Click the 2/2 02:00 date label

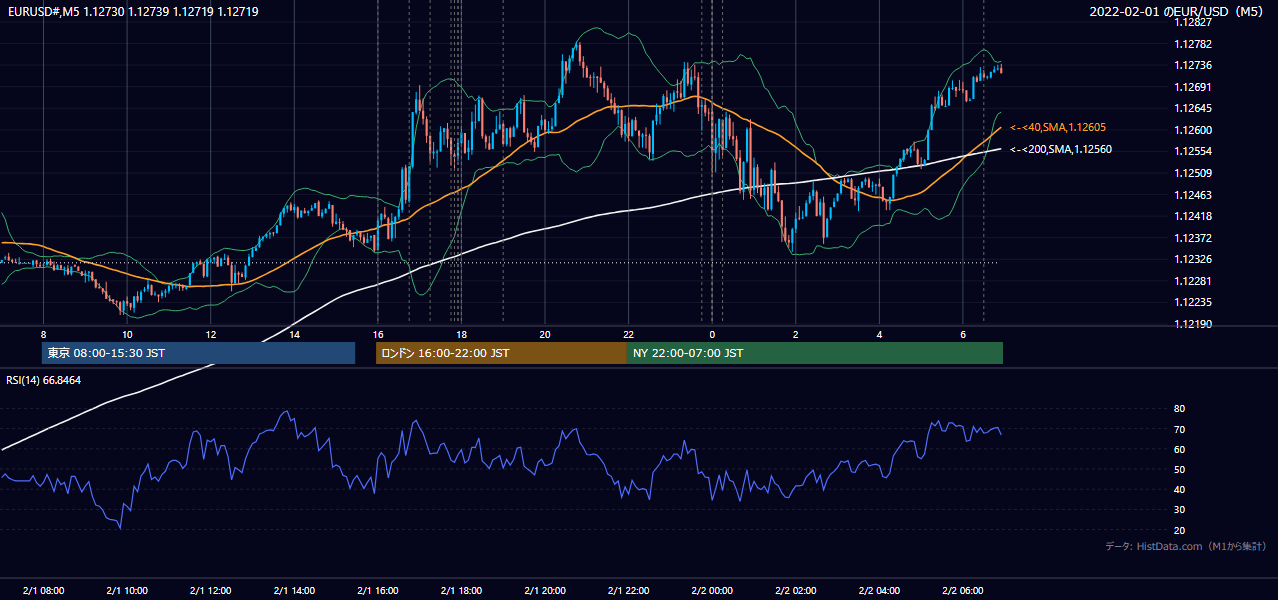[796, 590]
